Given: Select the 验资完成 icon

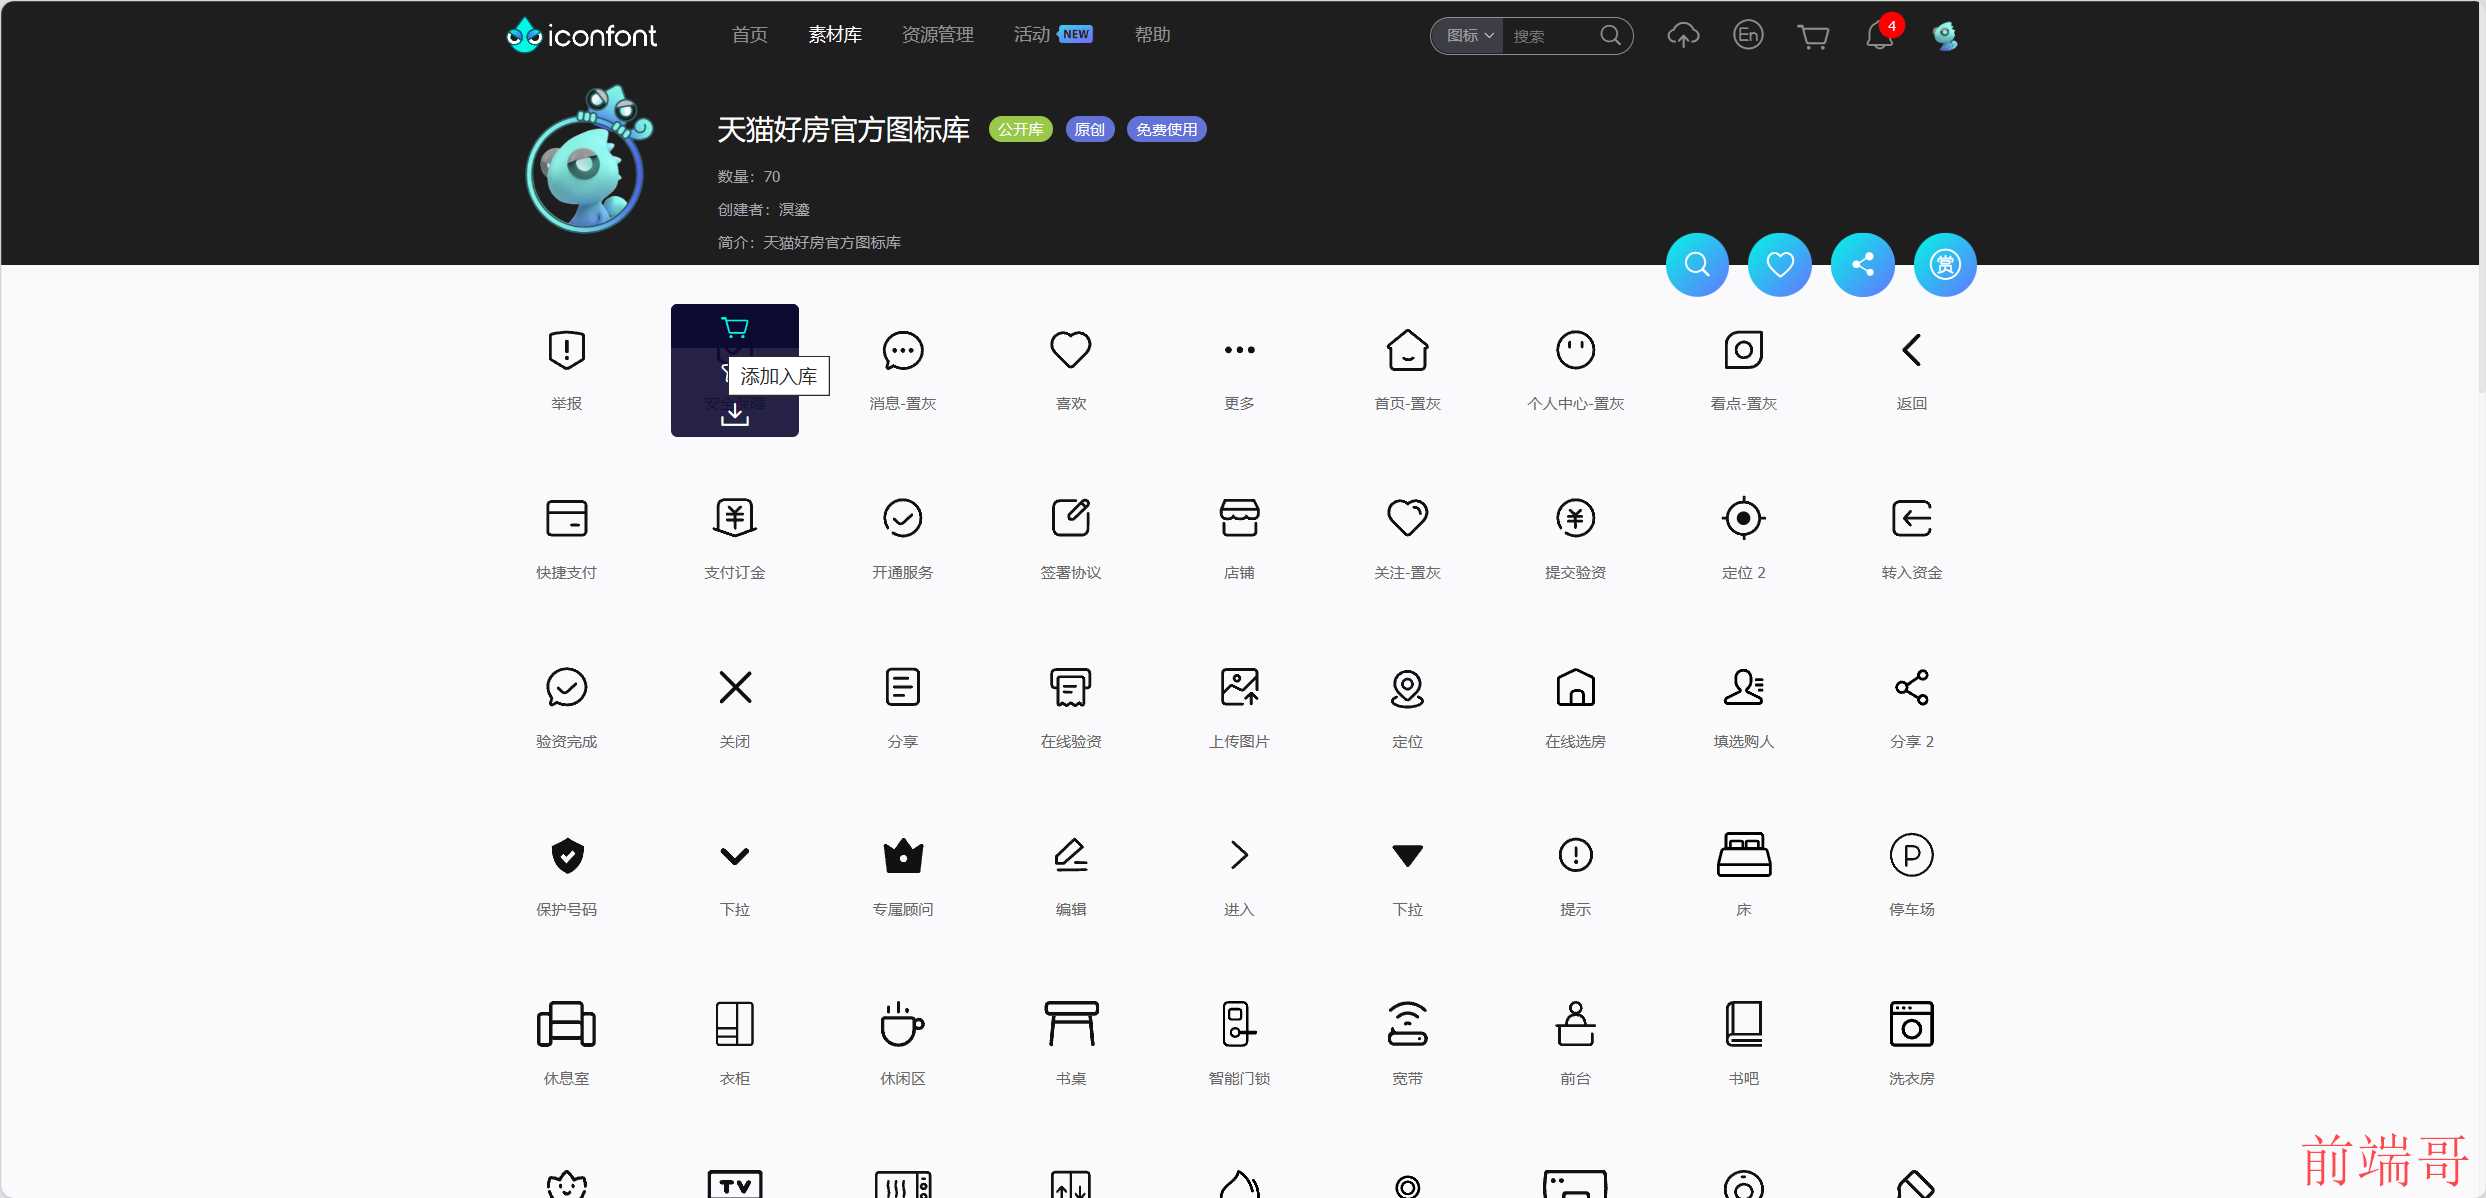Looking at the screenshot, I should tap(566, 687).
